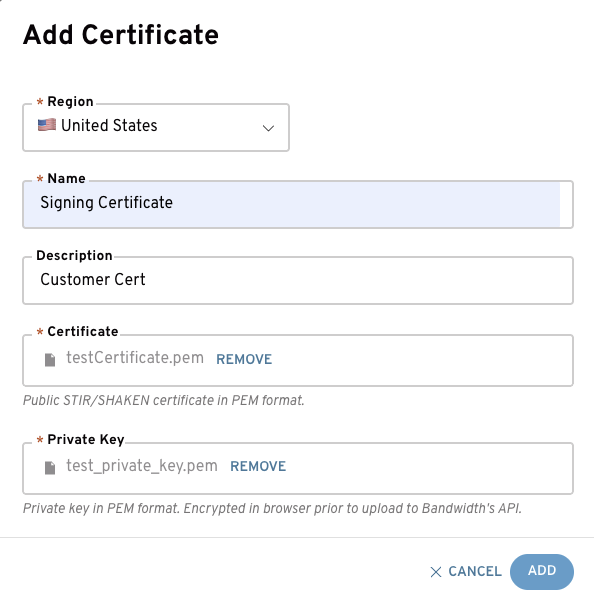Click the ADD button
This screenshot has height=603, width=594.
(x=542, y=571)
